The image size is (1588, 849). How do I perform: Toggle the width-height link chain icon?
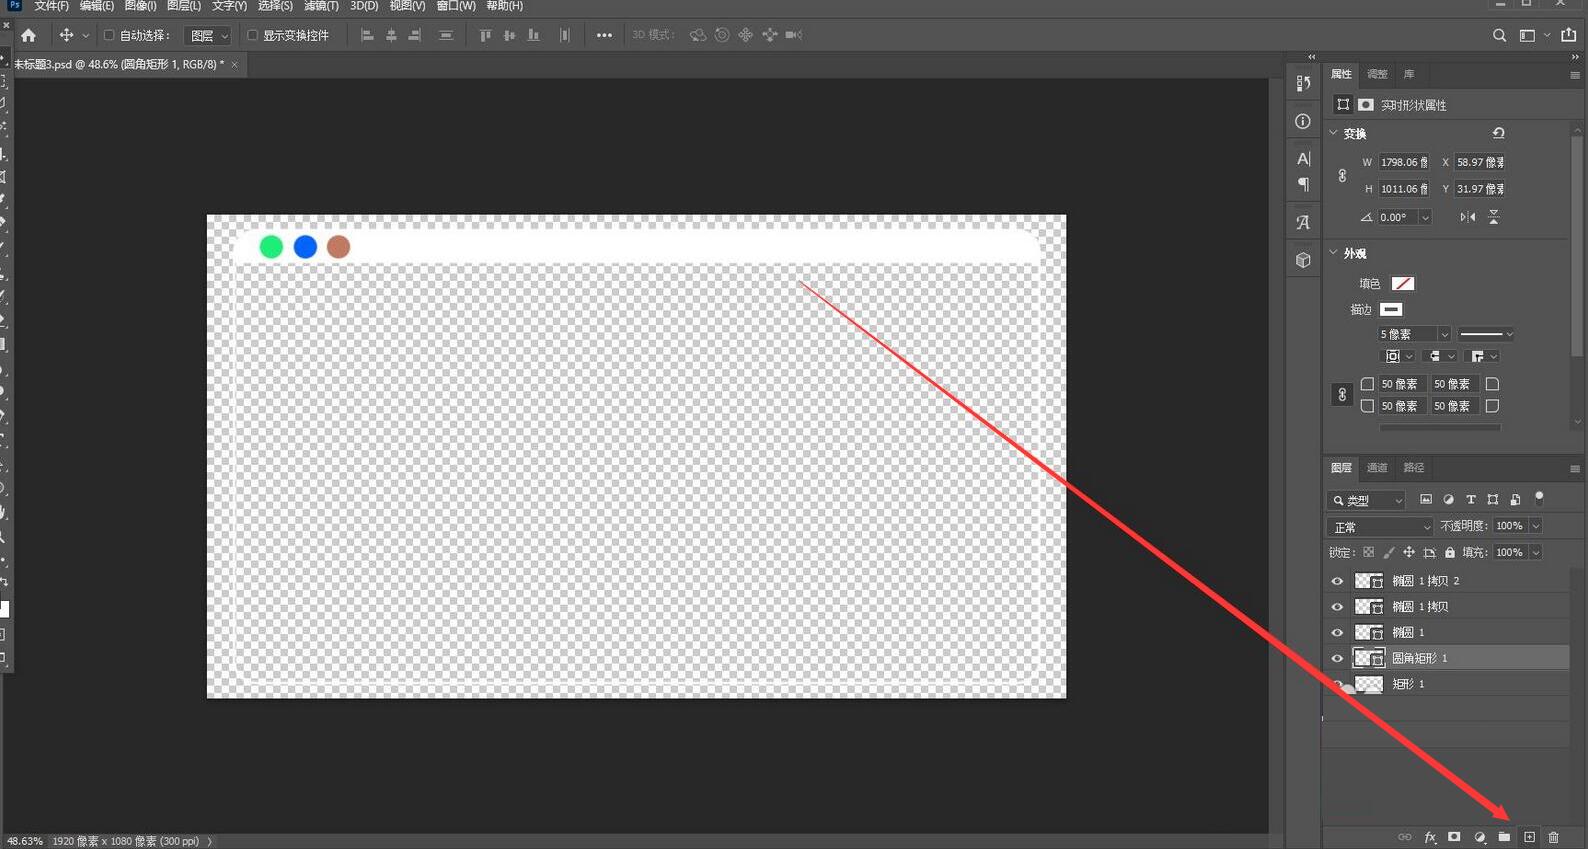click(x=1342, y=175)
